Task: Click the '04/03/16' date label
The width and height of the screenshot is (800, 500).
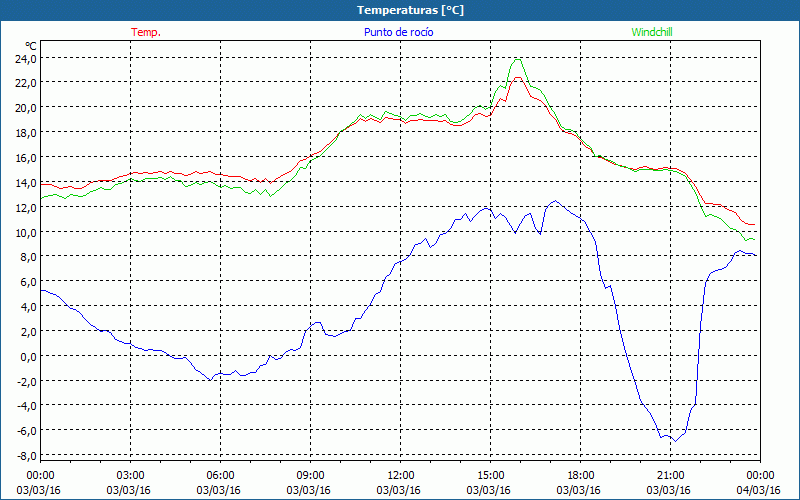Action: tap(758, 490)
